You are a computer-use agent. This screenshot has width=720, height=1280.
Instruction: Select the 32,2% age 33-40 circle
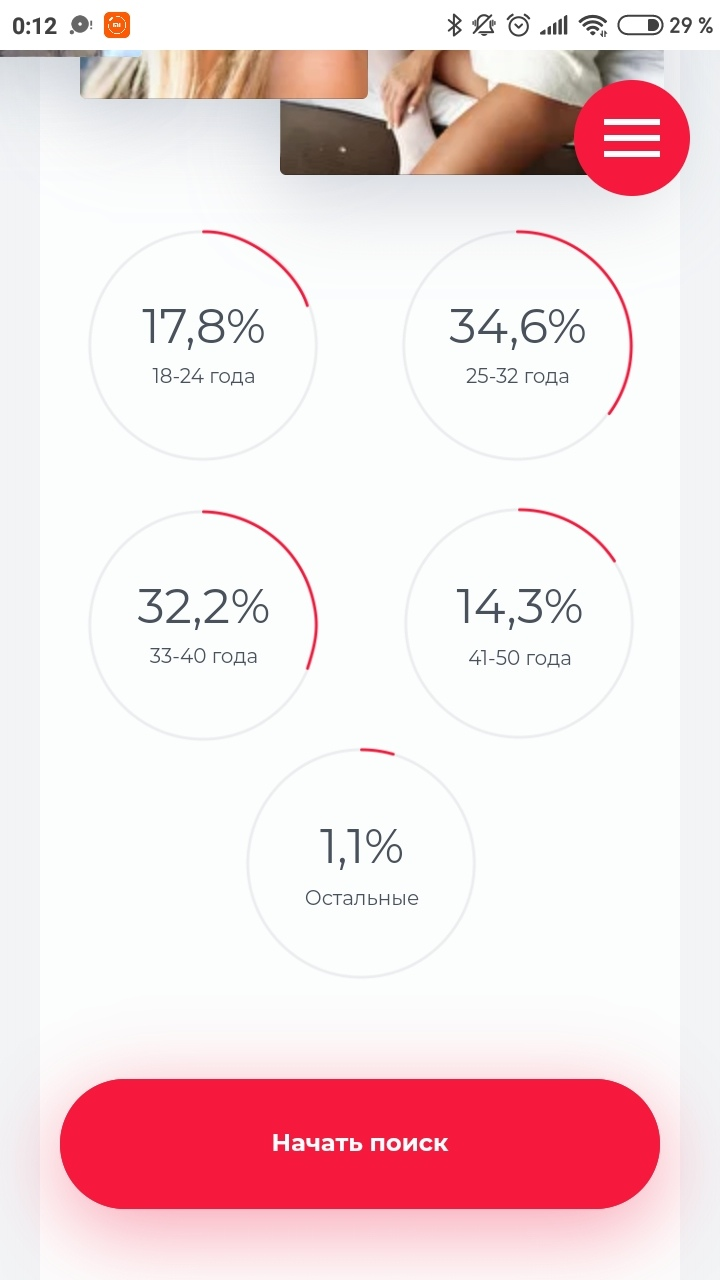(203, 625)
